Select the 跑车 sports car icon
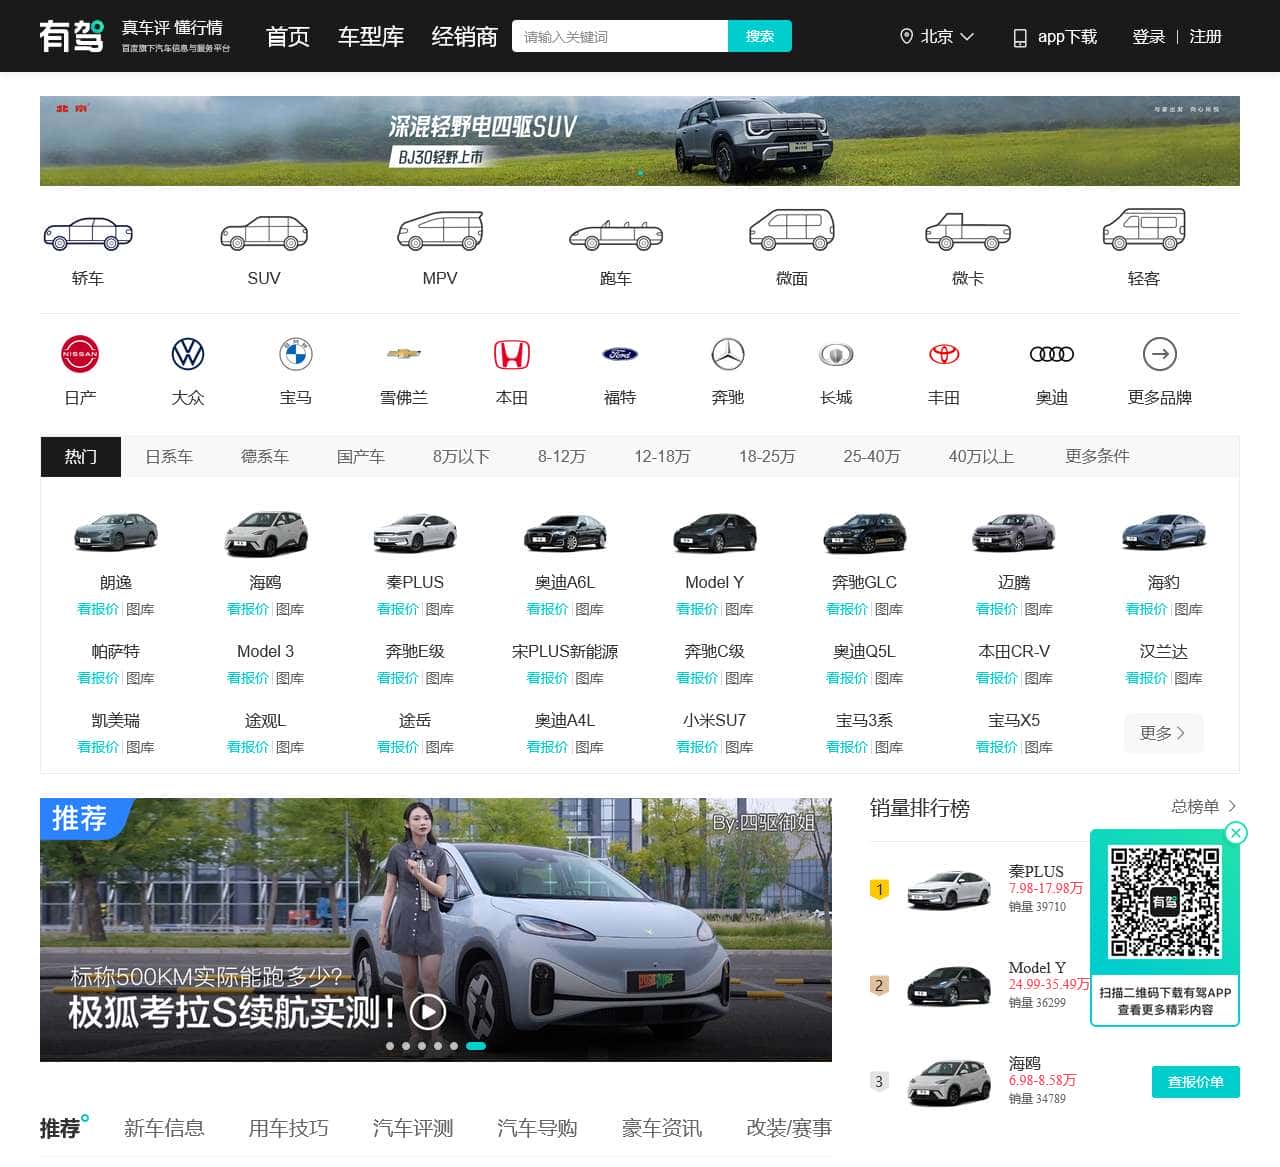This screenshot has width=1280, height=1167. [616, 236]
